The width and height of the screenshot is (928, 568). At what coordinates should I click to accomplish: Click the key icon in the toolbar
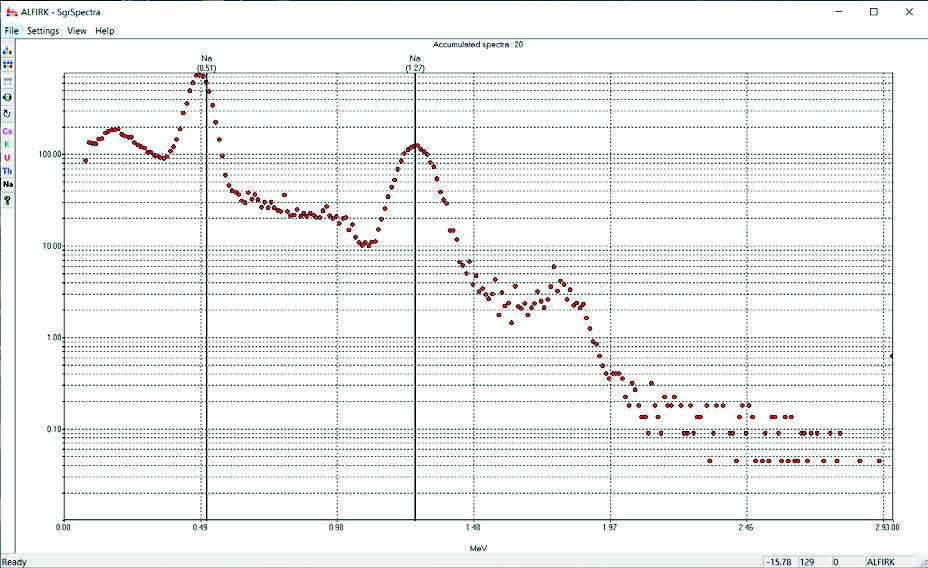click(x=8, y=200)
